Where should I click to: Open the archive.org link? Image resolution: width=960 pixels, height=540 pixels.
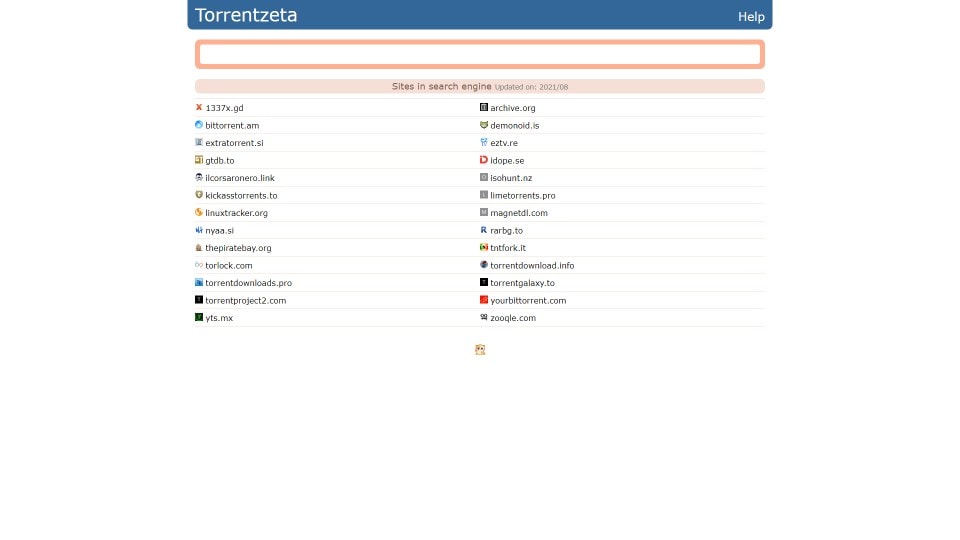[x=512, y=108]
